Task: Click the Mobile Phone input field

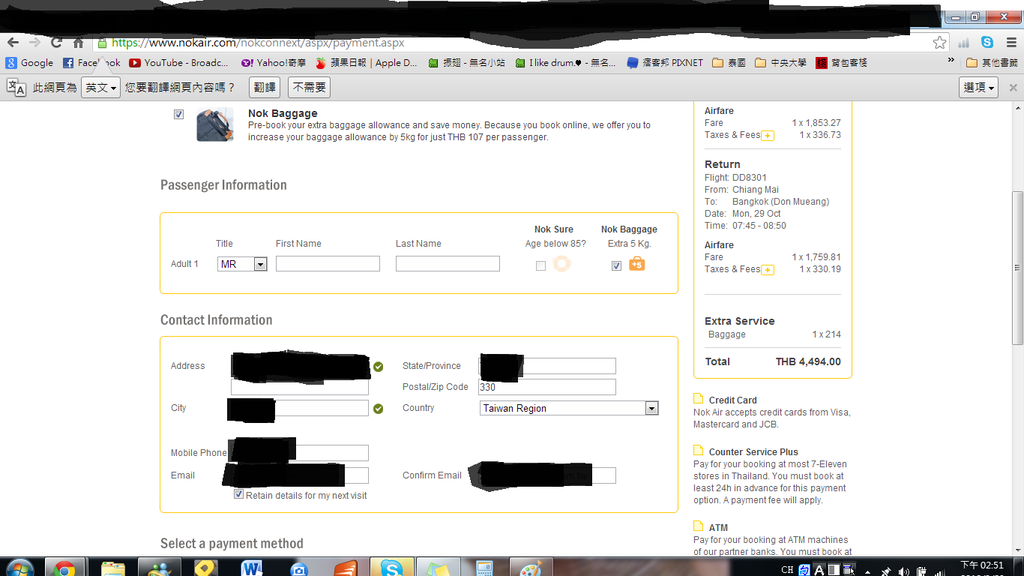Action: tap(300, 453)
